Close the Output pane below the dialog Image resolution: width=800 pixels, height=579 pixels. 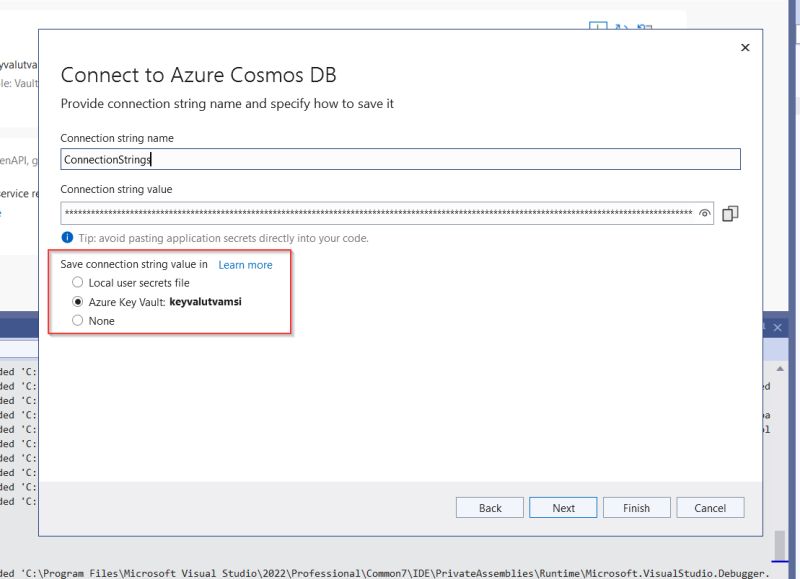click(779, 325)
